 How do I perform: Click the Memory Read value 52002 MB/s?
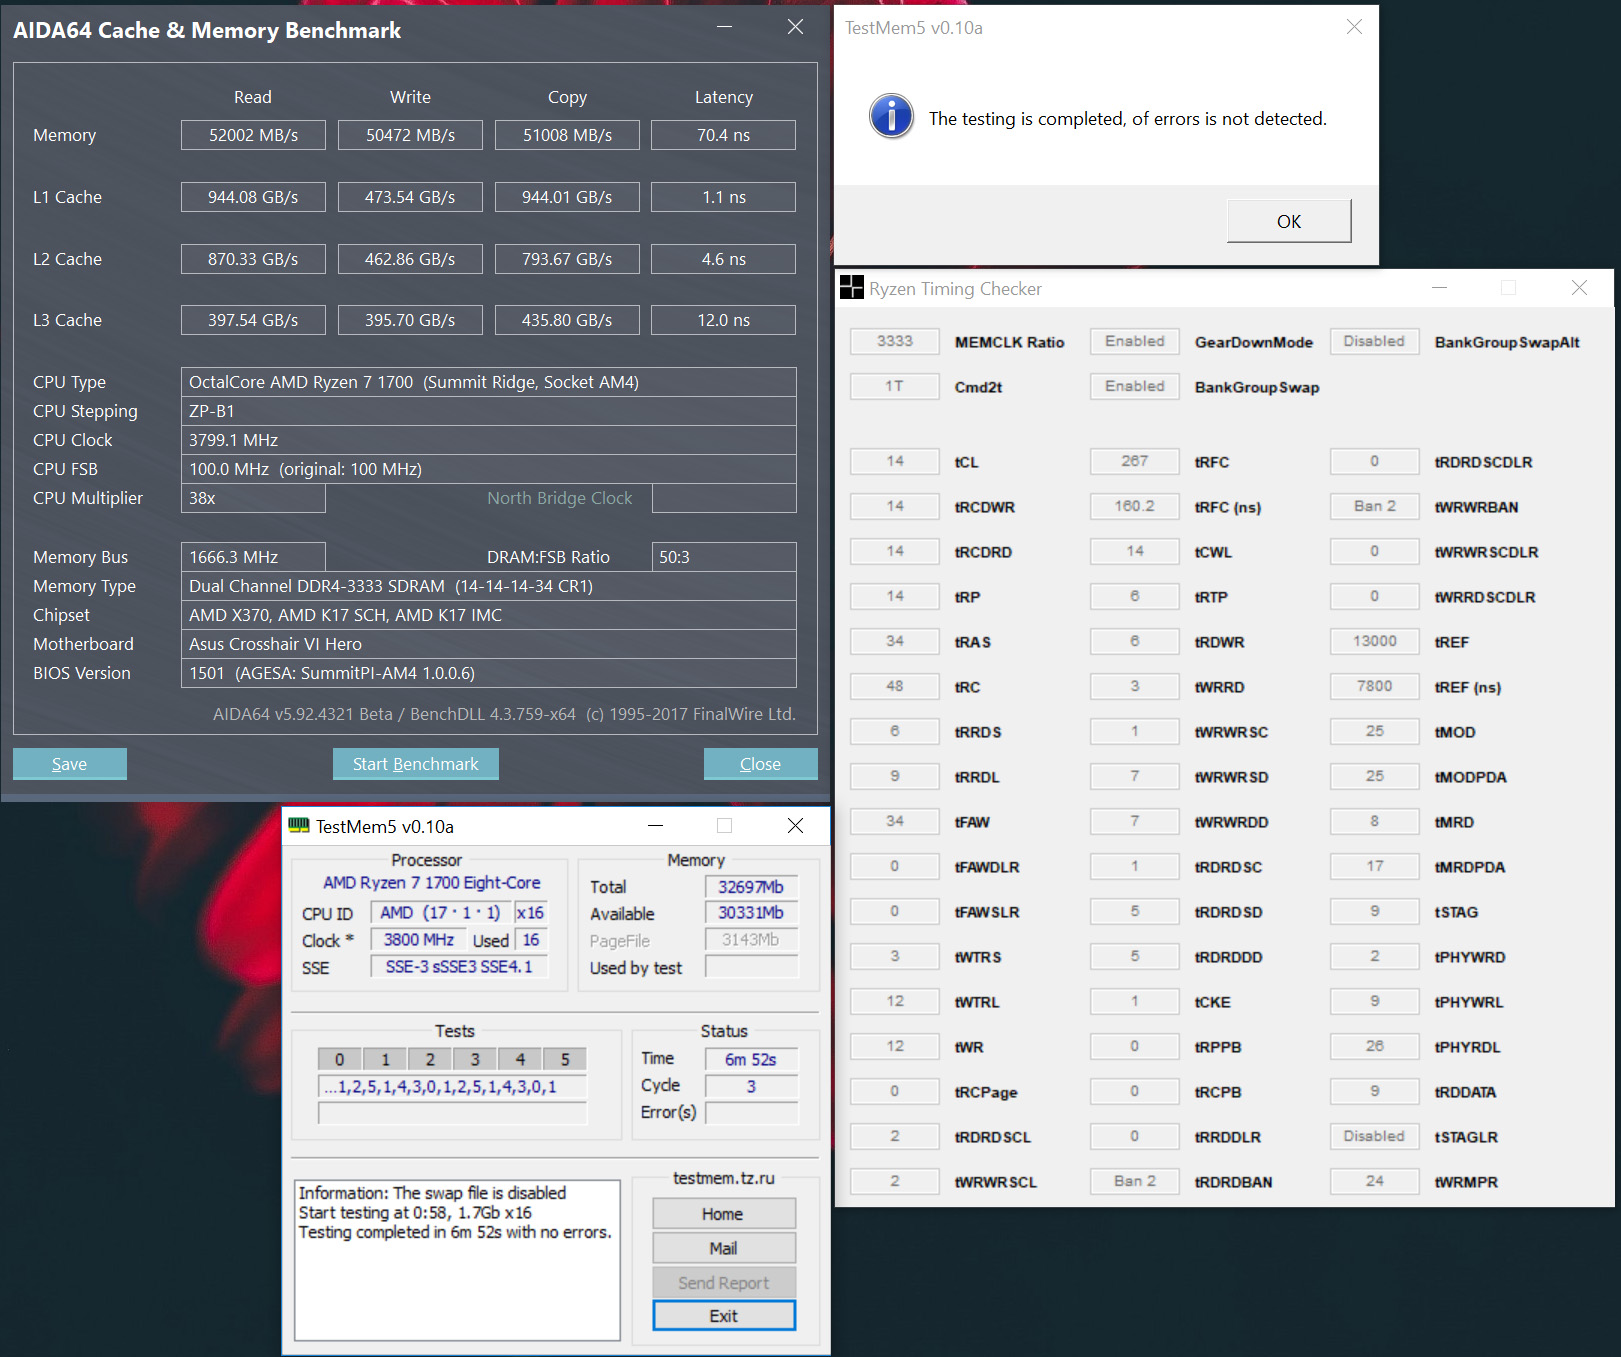[x=253, y=135]
